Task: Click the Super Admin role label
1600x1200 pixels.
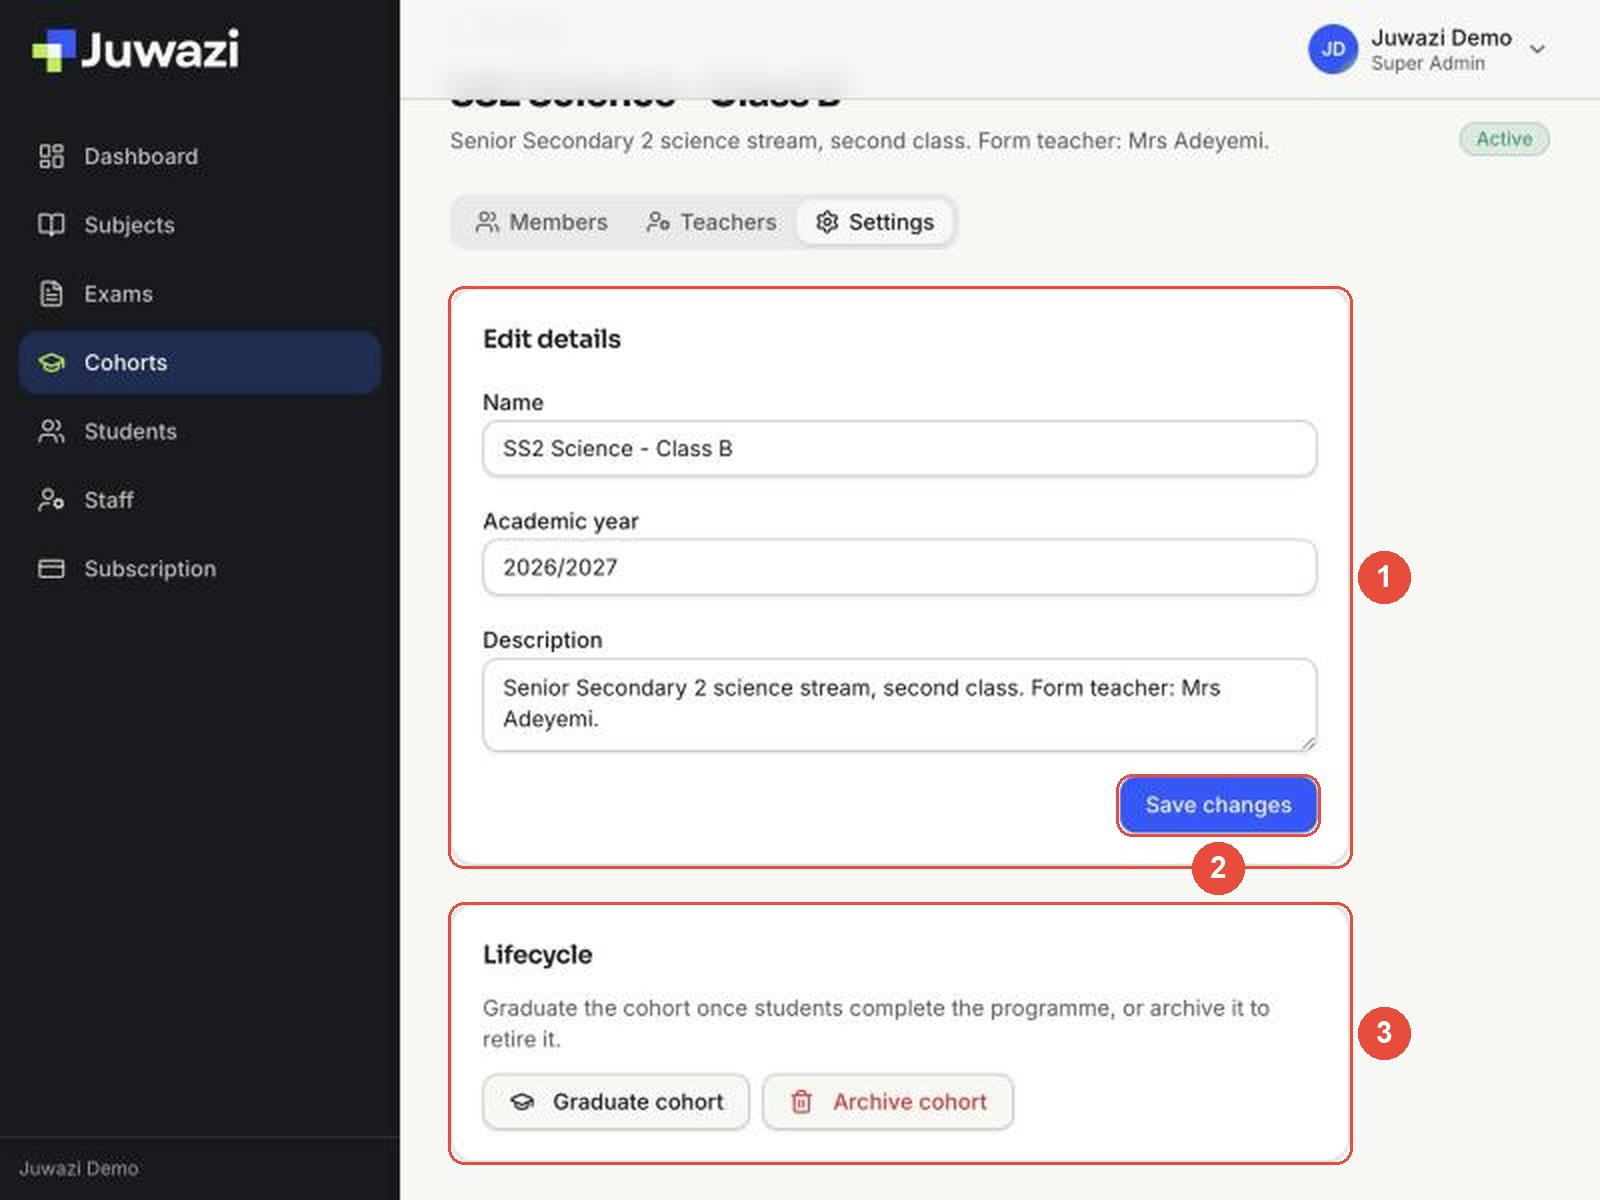Action: tap(1428, 63)
